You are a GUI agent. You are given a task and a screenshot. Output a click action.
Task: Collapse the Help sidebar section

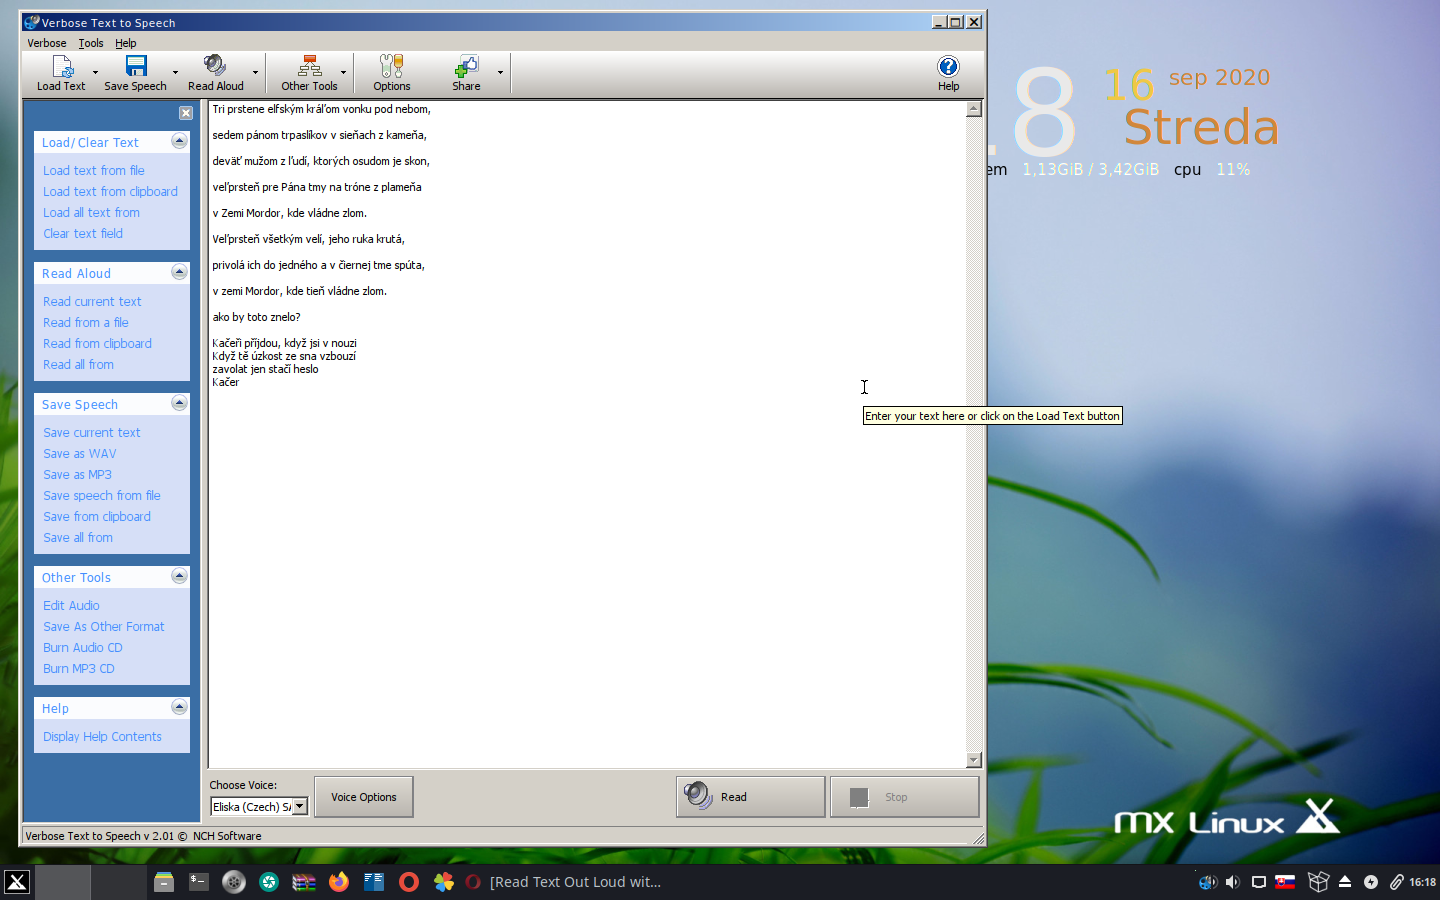click(x=179, y=707)
